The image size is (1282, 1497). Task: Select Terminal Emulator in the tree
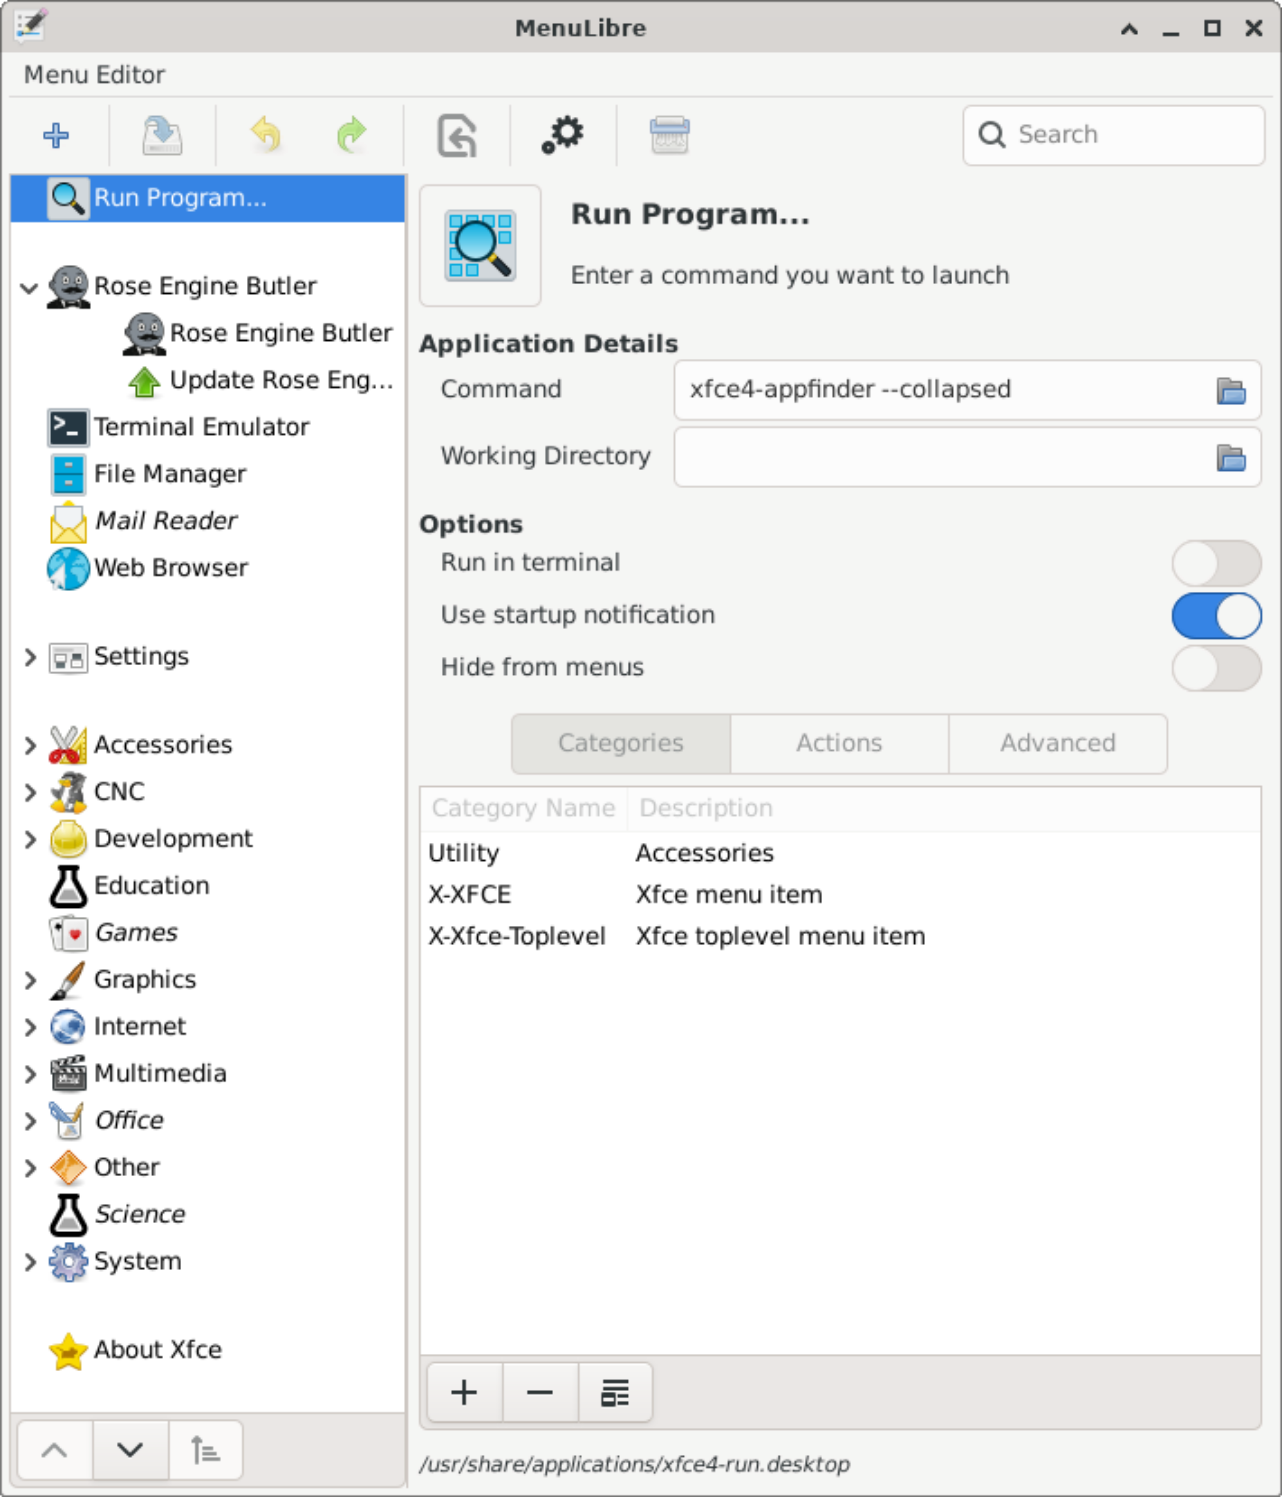point(208,427)
